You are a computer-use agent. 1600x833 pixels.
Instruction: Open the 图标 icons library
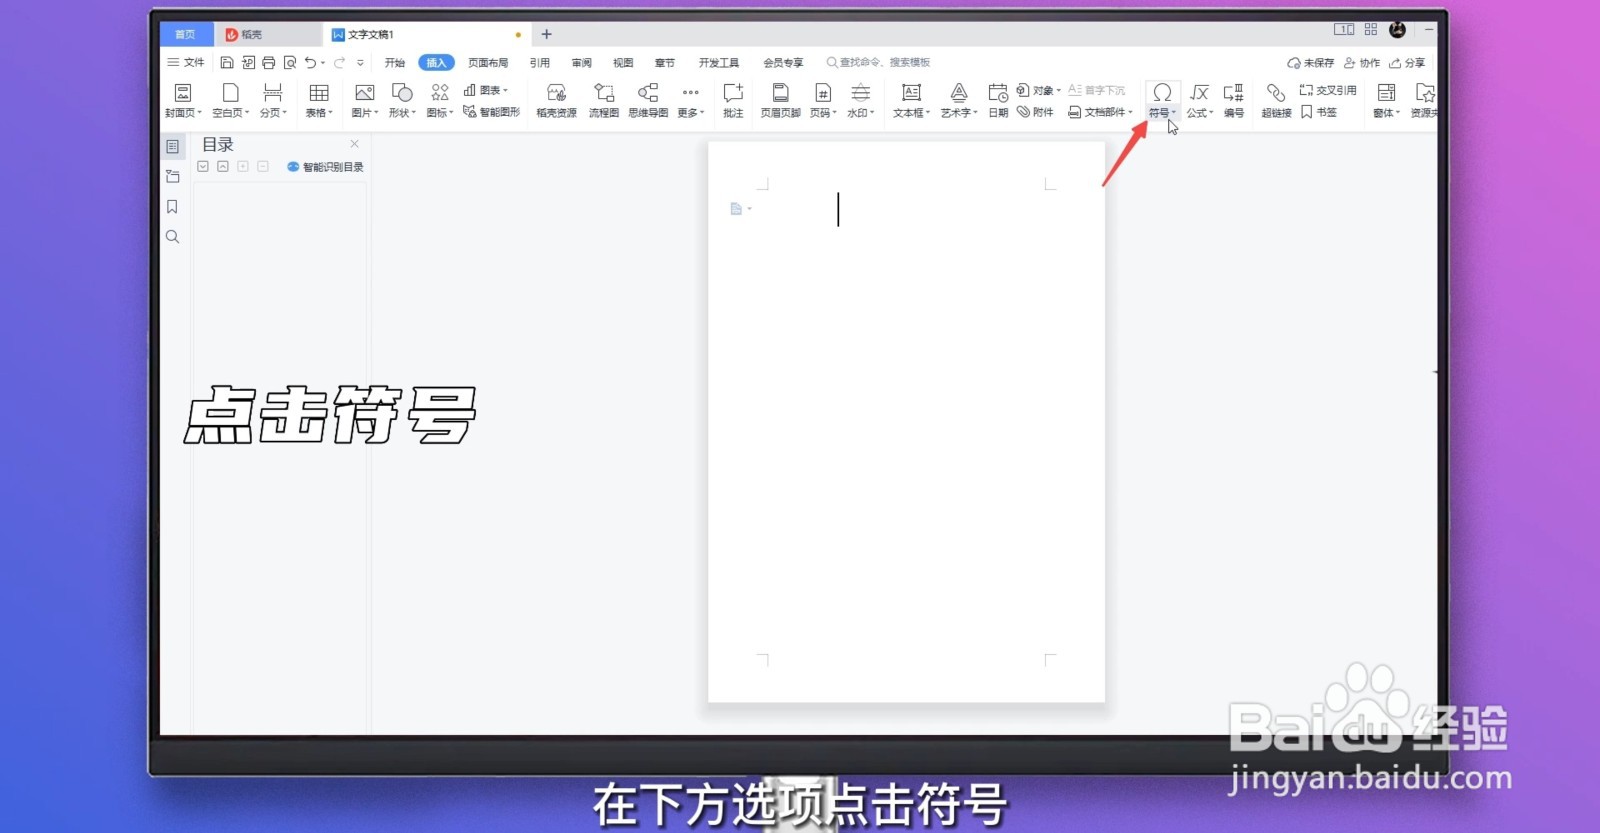click(440, 100)
